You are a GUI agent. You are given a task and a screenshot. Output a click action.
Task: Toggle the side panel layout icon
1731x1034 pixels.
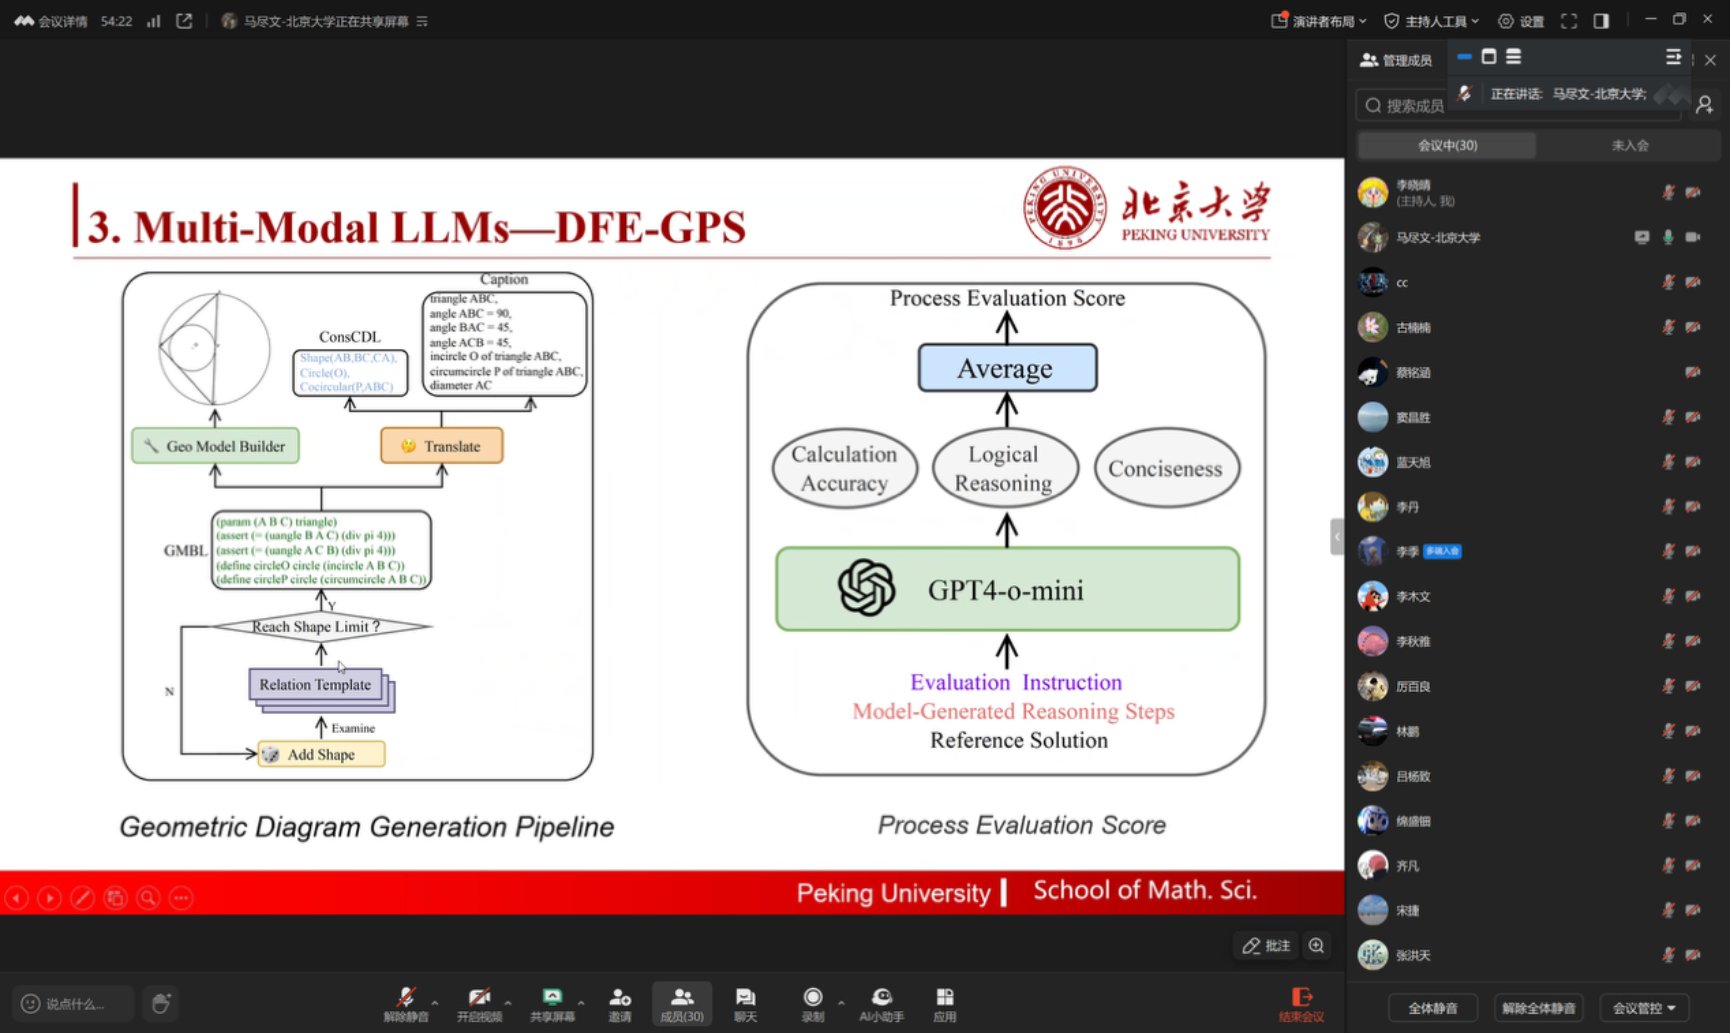pos(1601,21)
